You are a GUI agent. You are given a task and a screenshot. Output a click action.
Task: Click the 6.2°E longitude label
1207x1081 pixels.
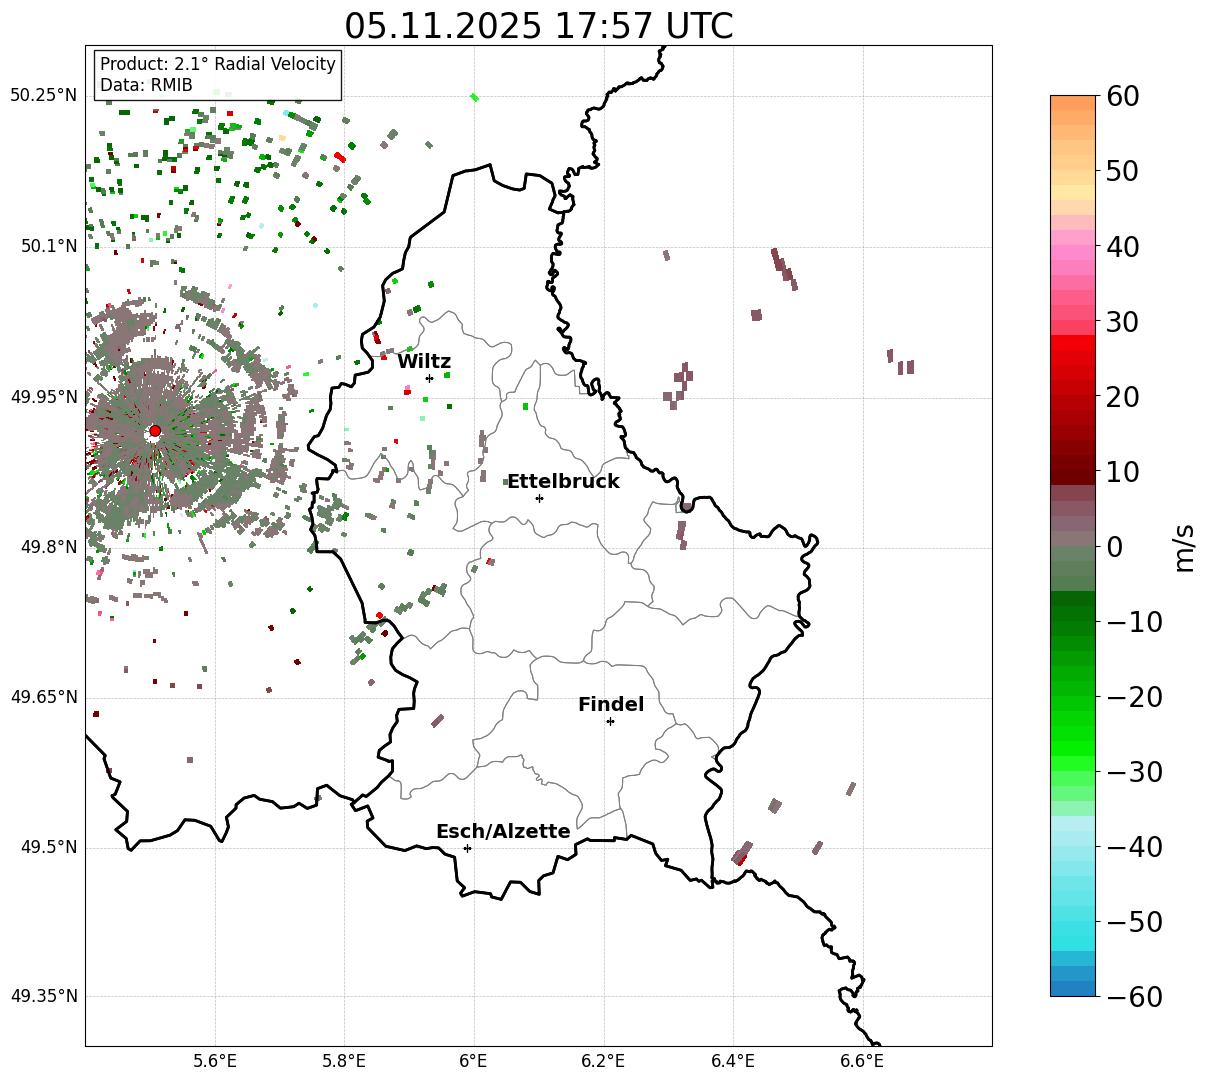tap(604, 1062)
